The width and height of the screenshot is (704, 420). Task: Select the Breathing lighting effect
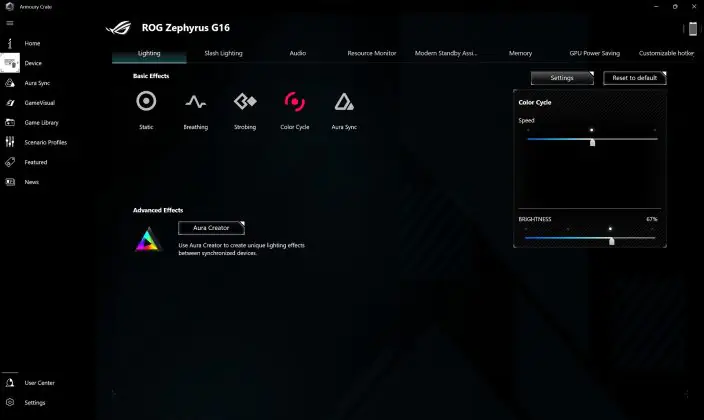(x=196, y=102)
